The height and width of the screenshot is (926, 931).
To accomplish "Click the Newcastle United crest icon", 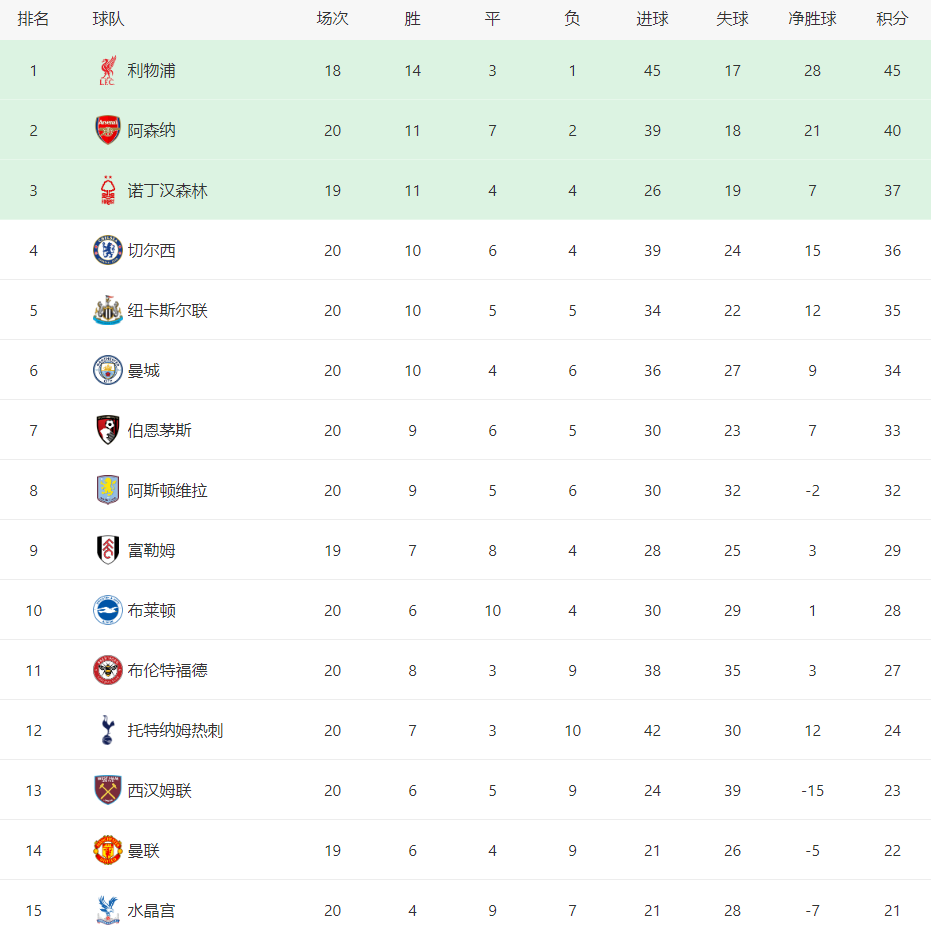I will pyautogui.click(x=107, y=310).
